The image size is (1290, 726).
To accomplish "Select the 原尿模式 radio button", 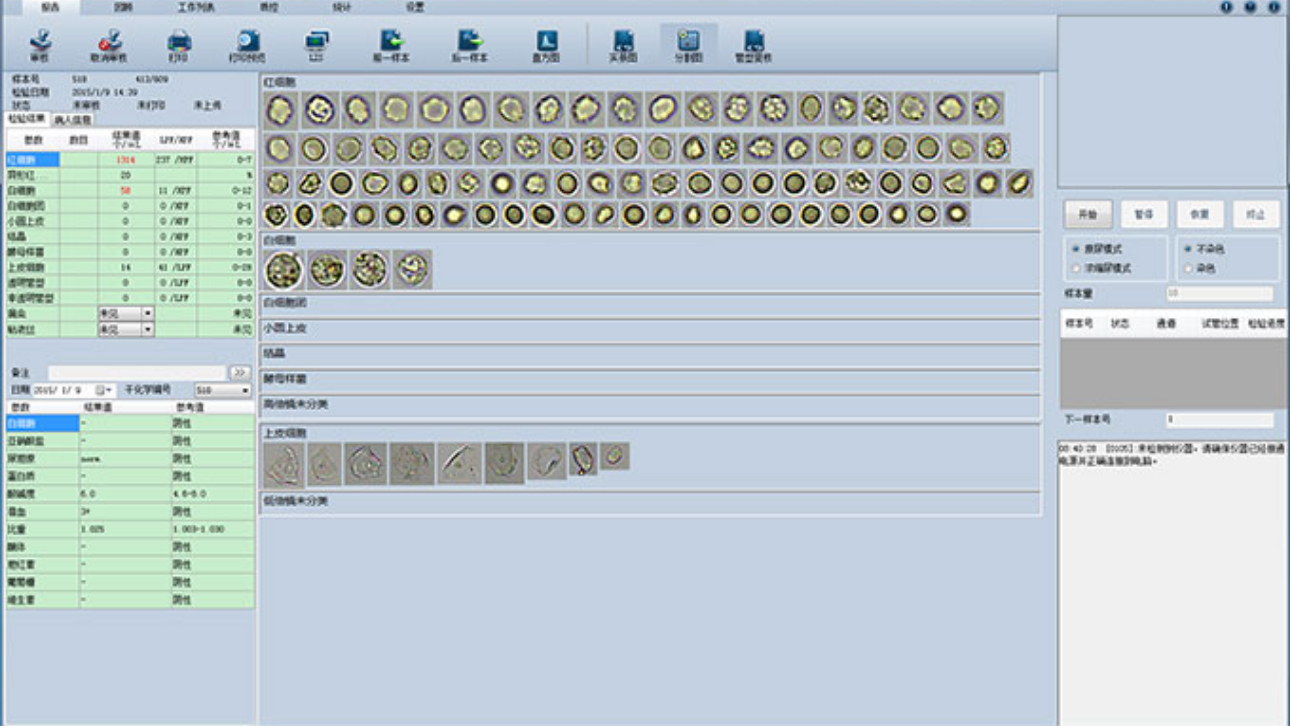I will [1076, 249].
